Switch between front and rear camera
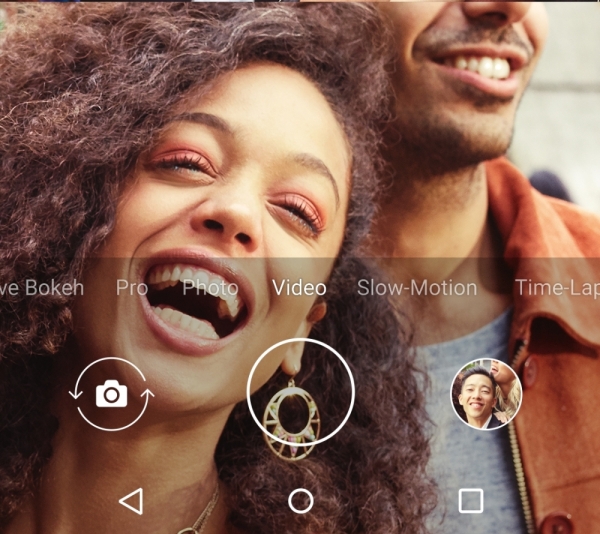The height and width of the screenshot is (534, 600). pos(111,394)
